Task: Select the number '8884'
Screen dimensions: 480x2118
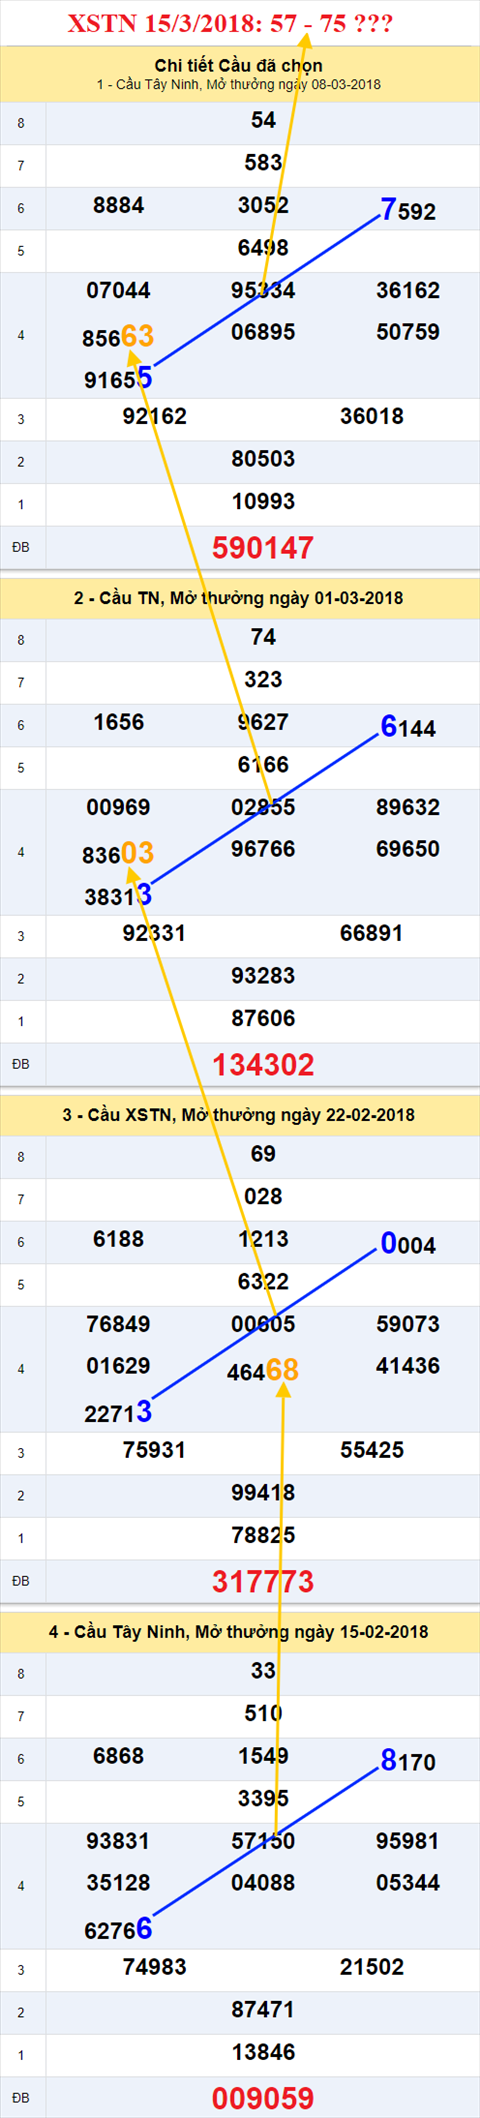Action: [119, 205]
